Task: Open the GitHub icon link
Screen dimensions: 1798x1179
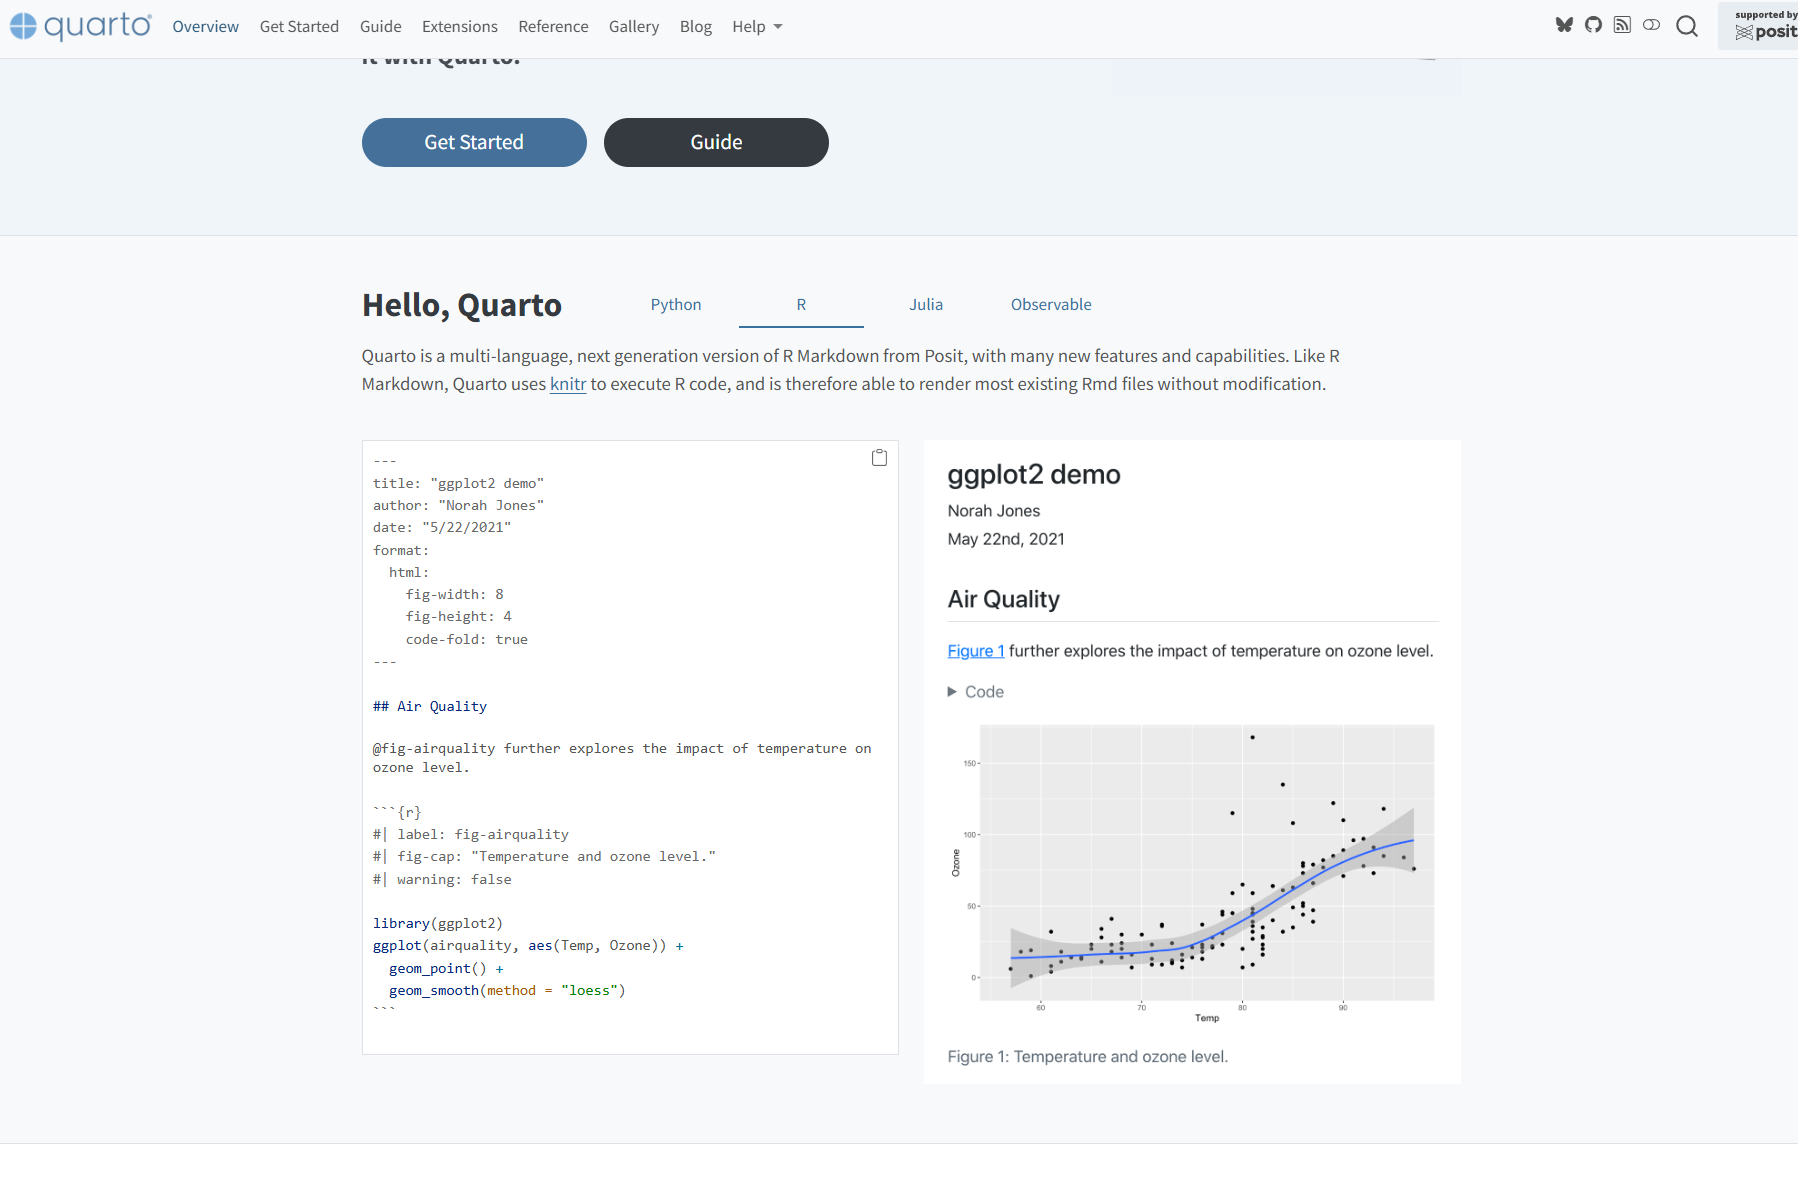Action: click(1593, 25)
